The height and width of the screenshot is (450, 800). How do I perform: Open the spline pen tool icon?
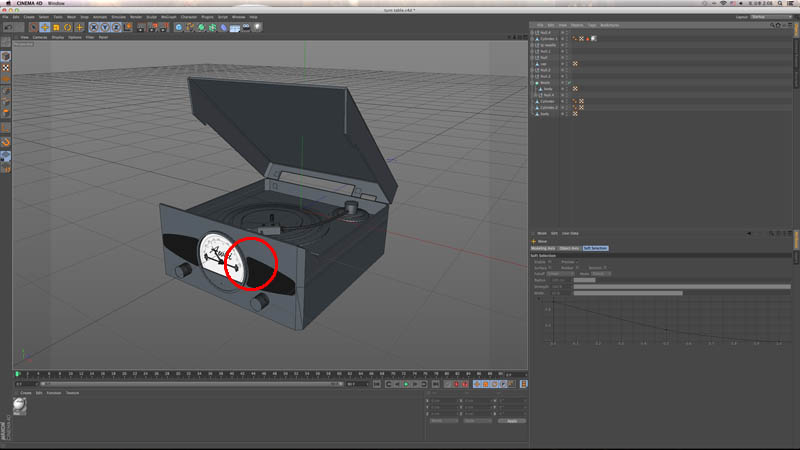click(x=190, y=28)
